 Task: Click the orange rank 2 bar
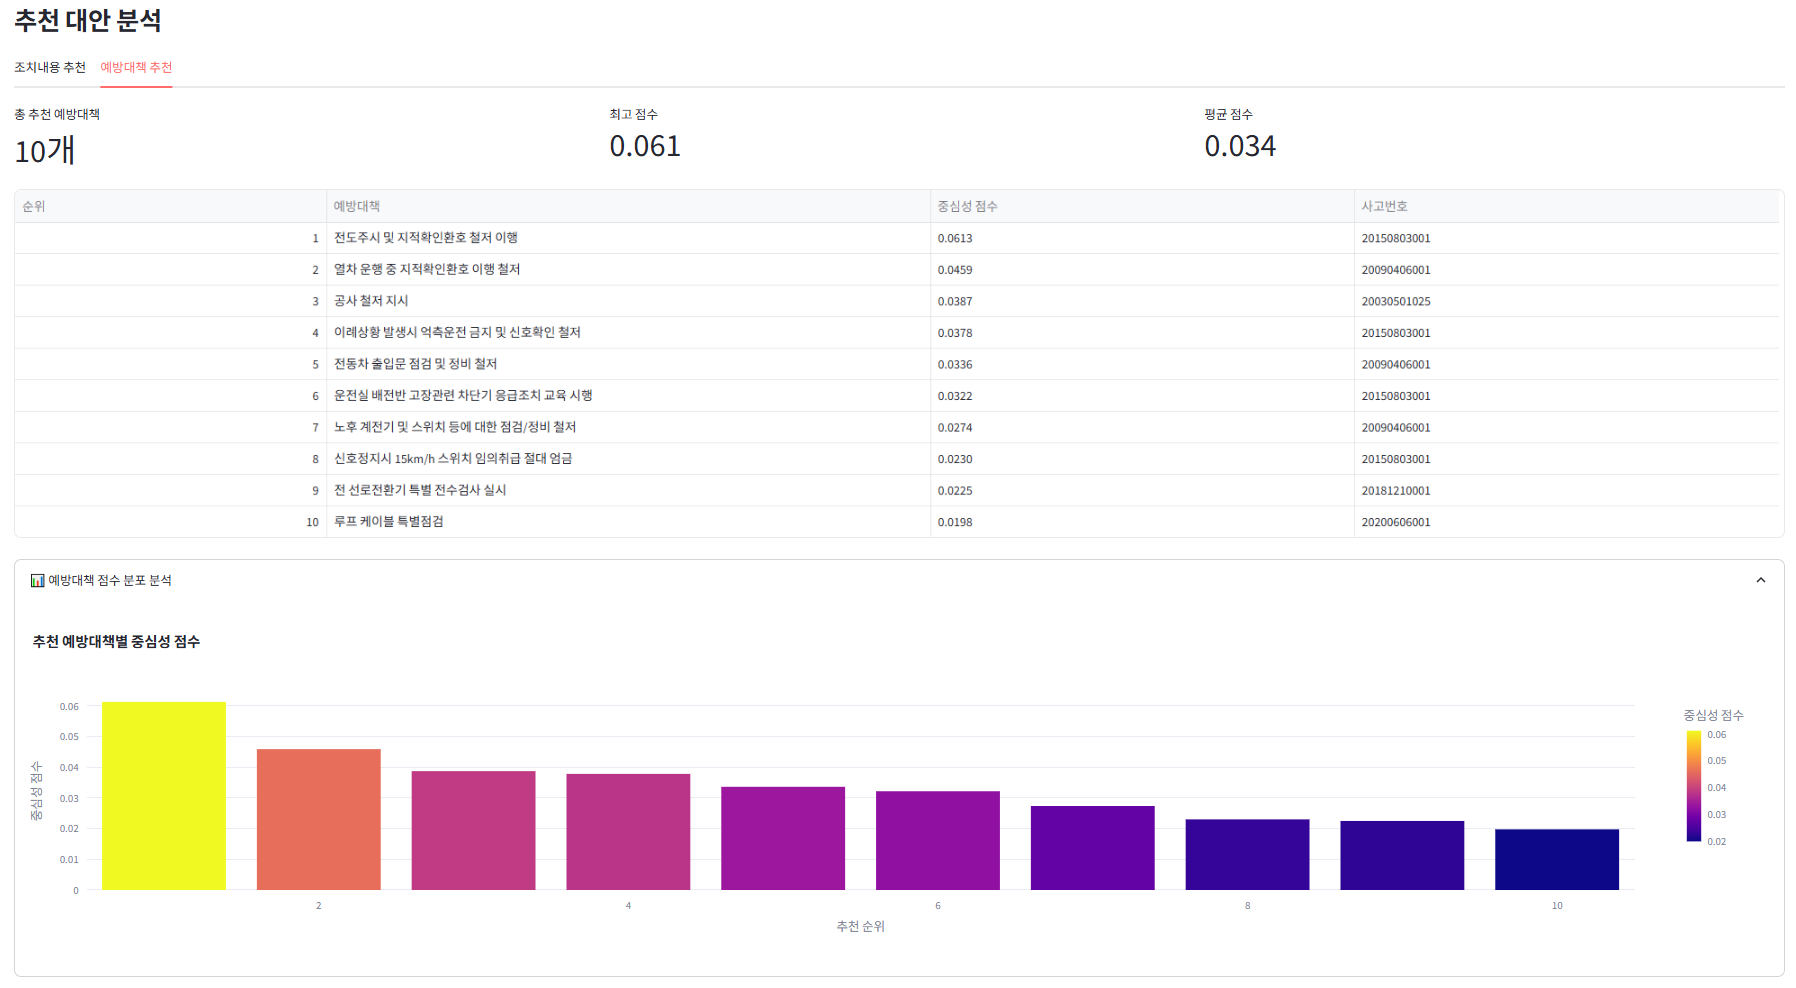(x=318, y=820)
